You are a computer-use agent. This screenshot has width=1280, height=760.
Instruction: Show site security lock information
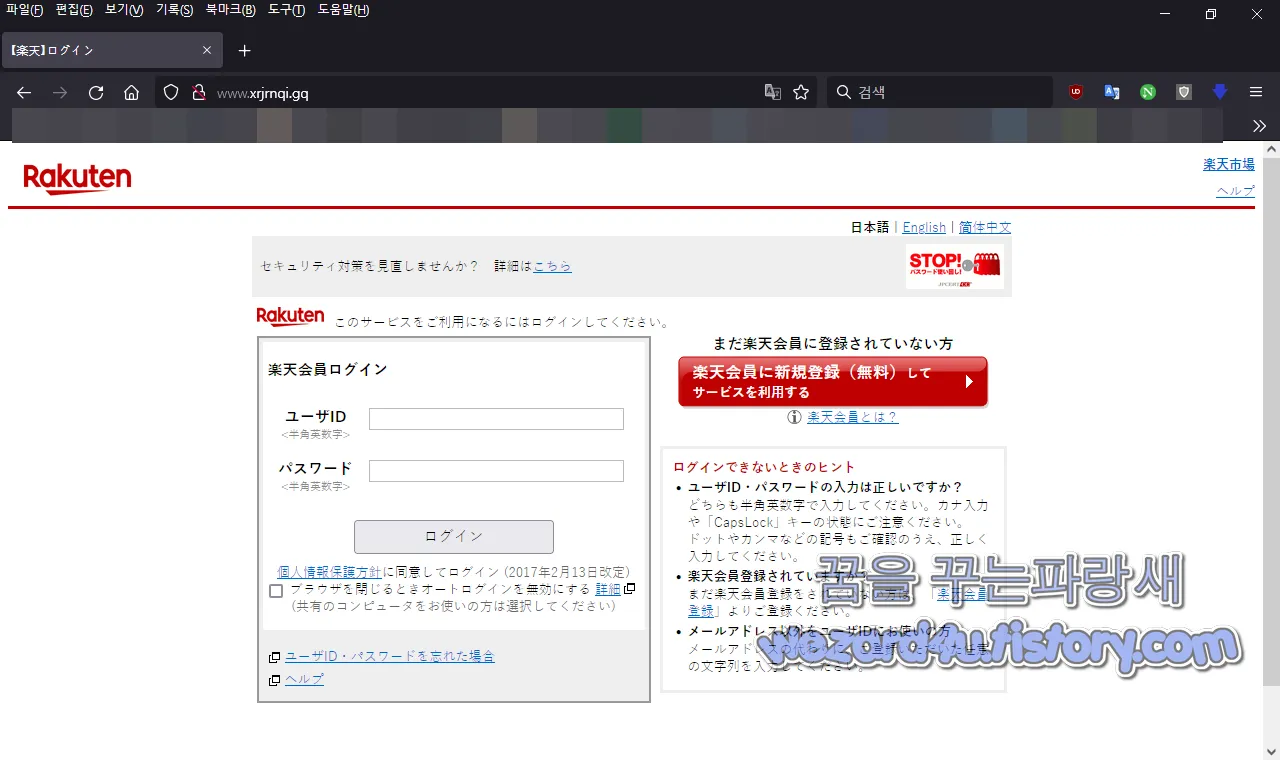pyautogui.click(x=198, y=92)
